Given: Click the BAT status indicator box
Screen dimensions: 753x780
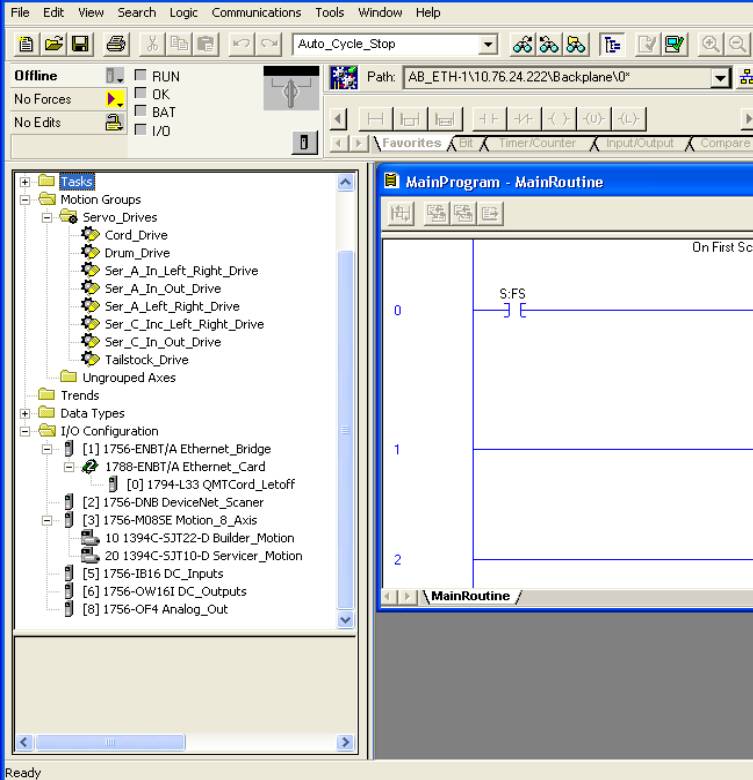Looking at the screenshot, I should point(140,113).
